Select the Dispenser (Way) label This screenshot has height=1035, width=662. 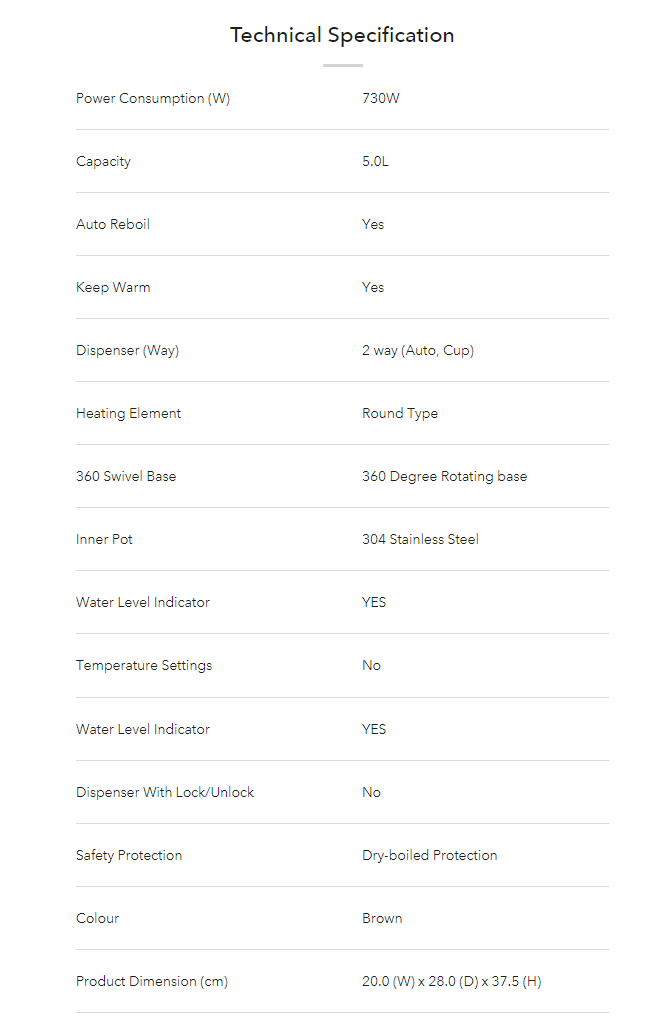tap(127, 351)
